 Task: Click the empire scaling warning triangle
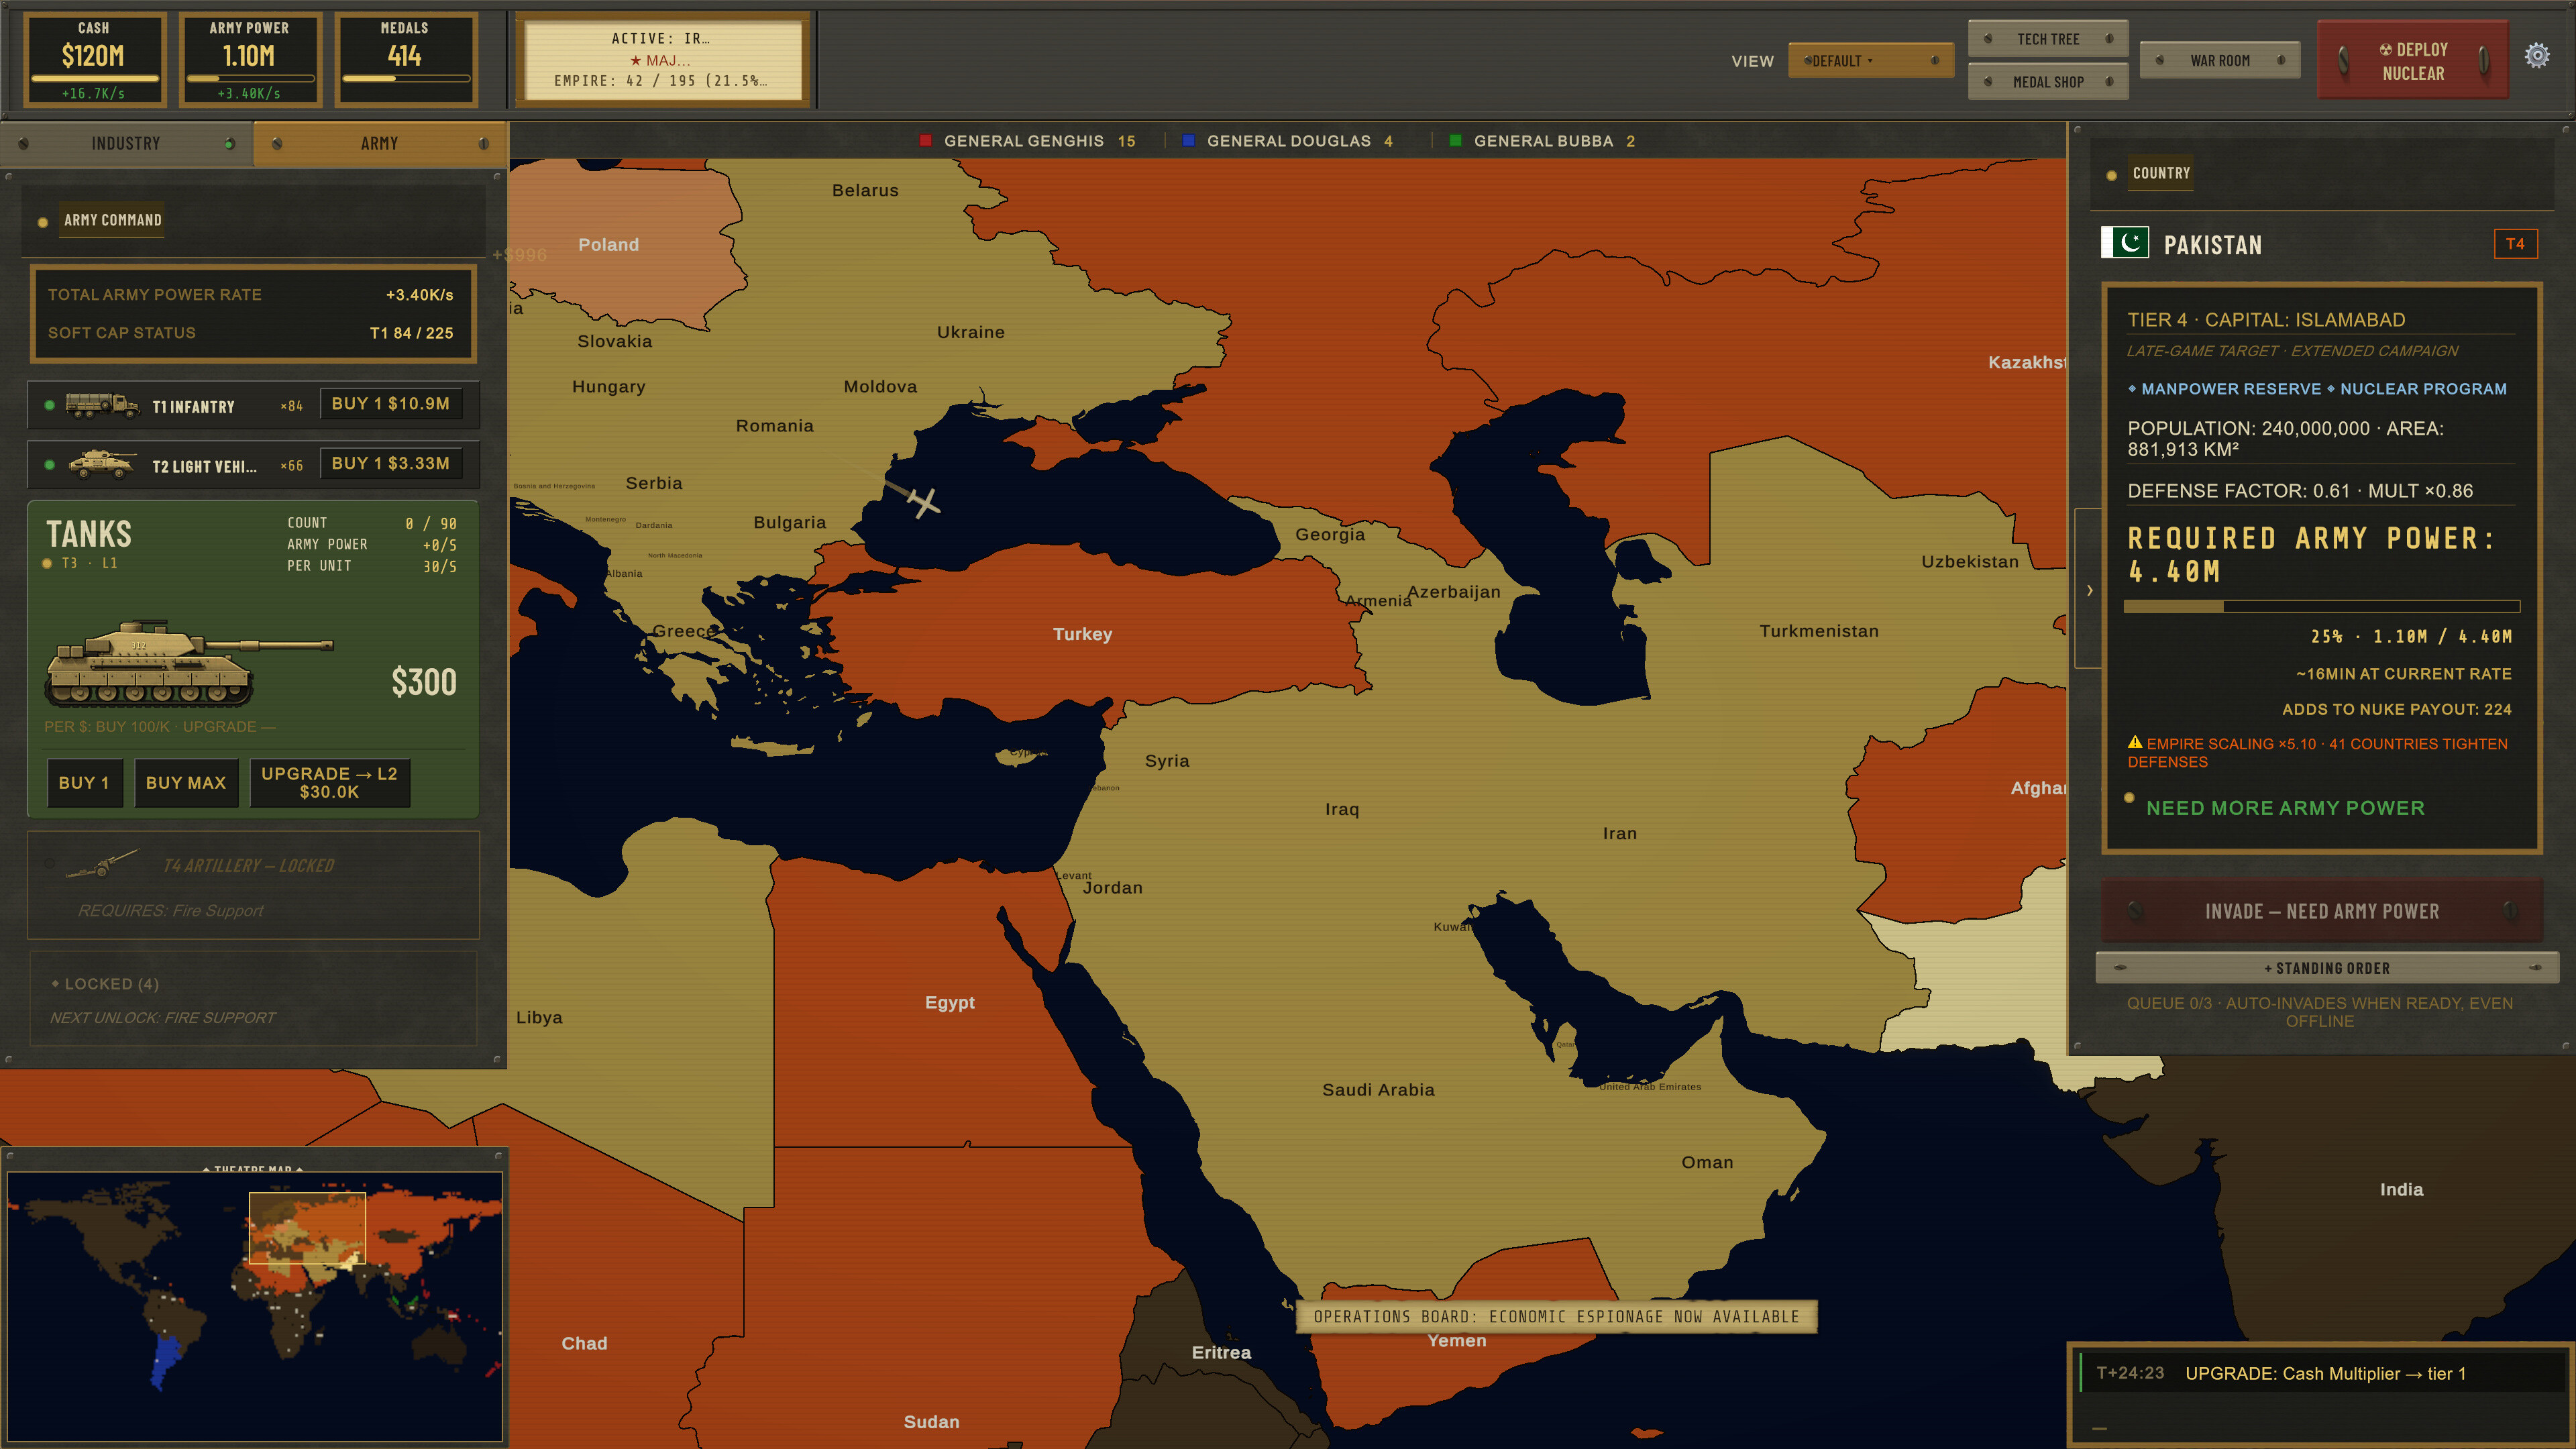[x=2134, y=742]
